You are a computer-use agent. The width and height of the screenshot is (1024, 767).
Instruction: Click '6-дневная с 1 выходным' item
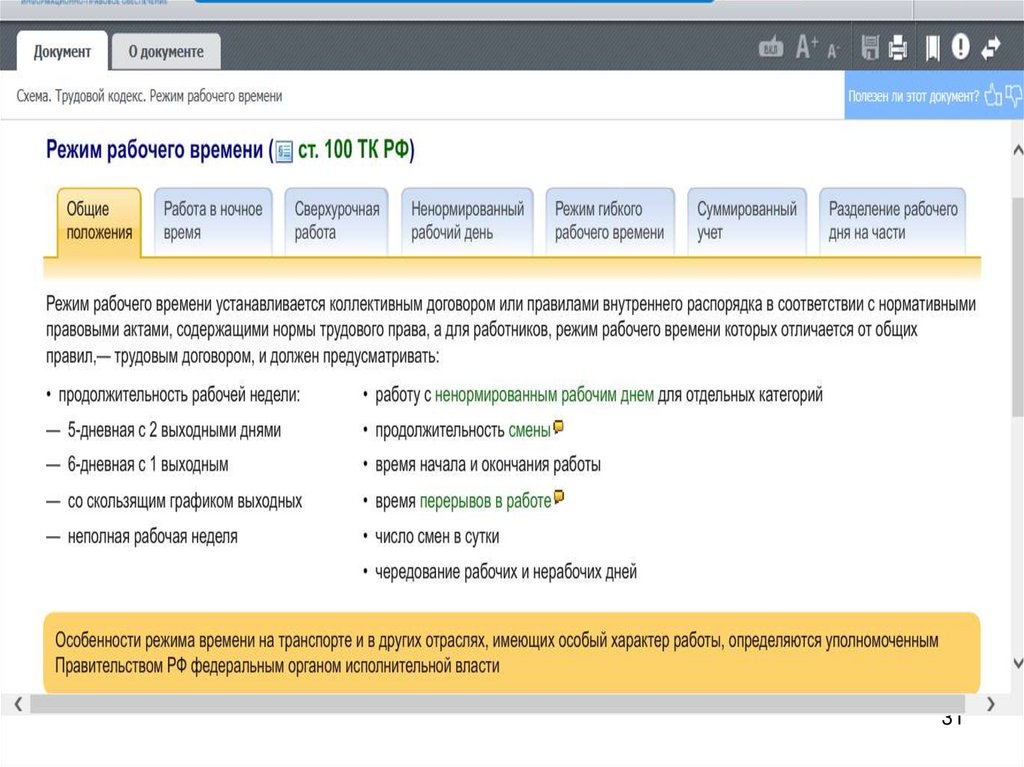pos(148,465)
